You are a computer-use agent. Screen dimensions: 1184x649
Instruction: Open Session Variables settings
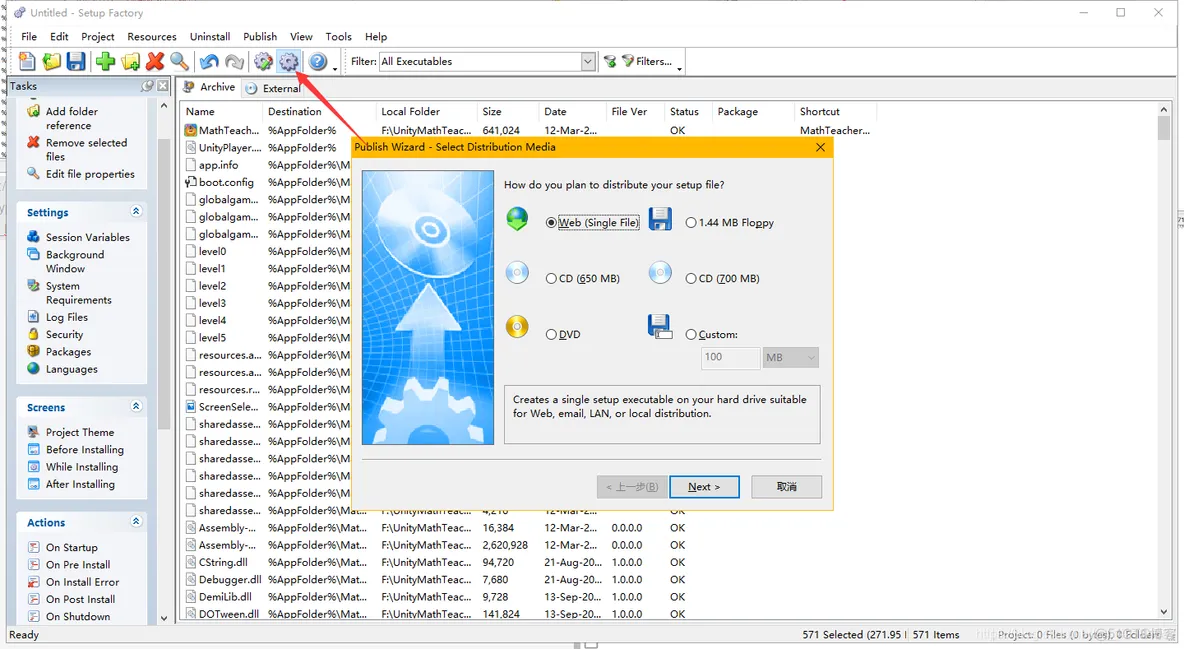tap(88, 237)
